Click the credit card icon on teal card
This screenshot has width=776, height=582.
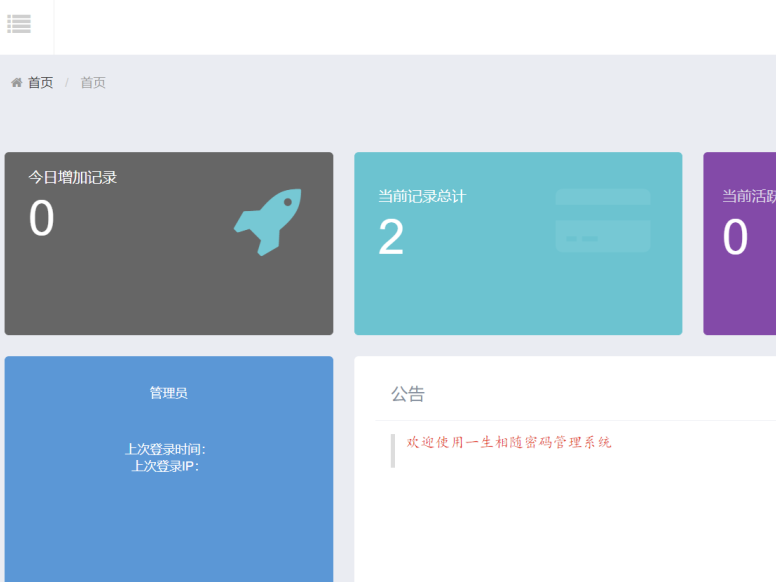point(602,221)
